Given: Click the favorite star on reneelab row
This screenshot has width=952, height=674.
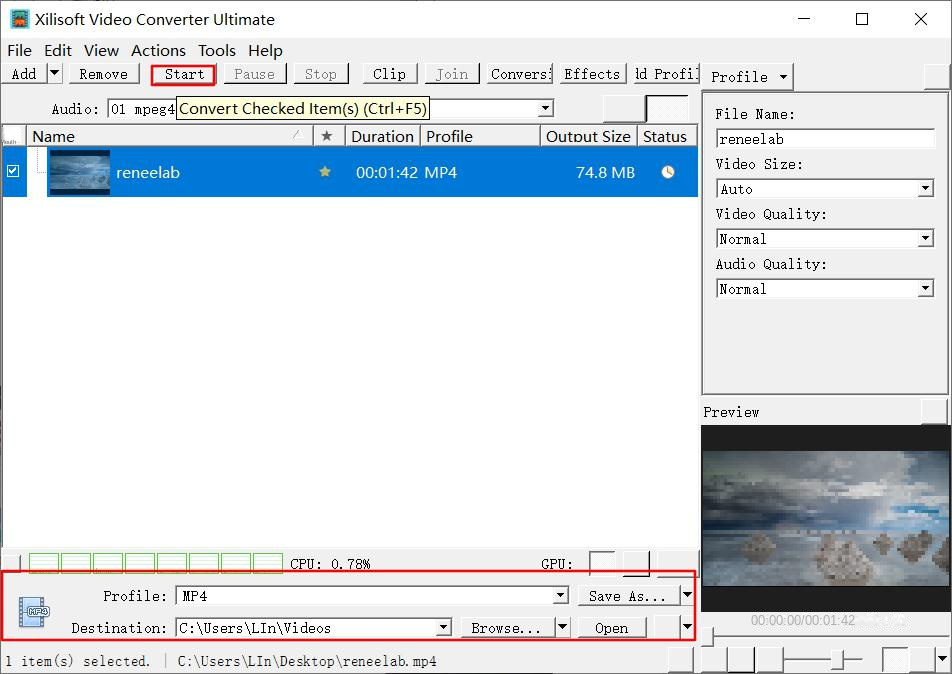Looking at the screenshot, I should (x=325, y=172).
